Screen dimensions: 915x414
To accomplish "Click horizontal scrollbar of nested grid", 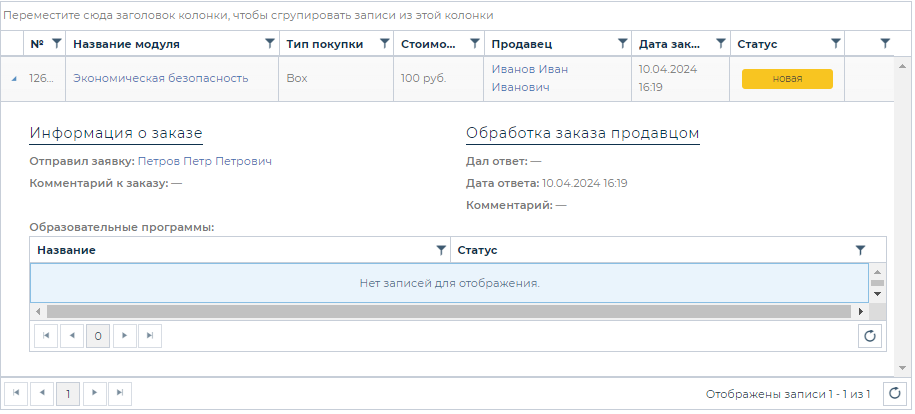I will [449, 311].
